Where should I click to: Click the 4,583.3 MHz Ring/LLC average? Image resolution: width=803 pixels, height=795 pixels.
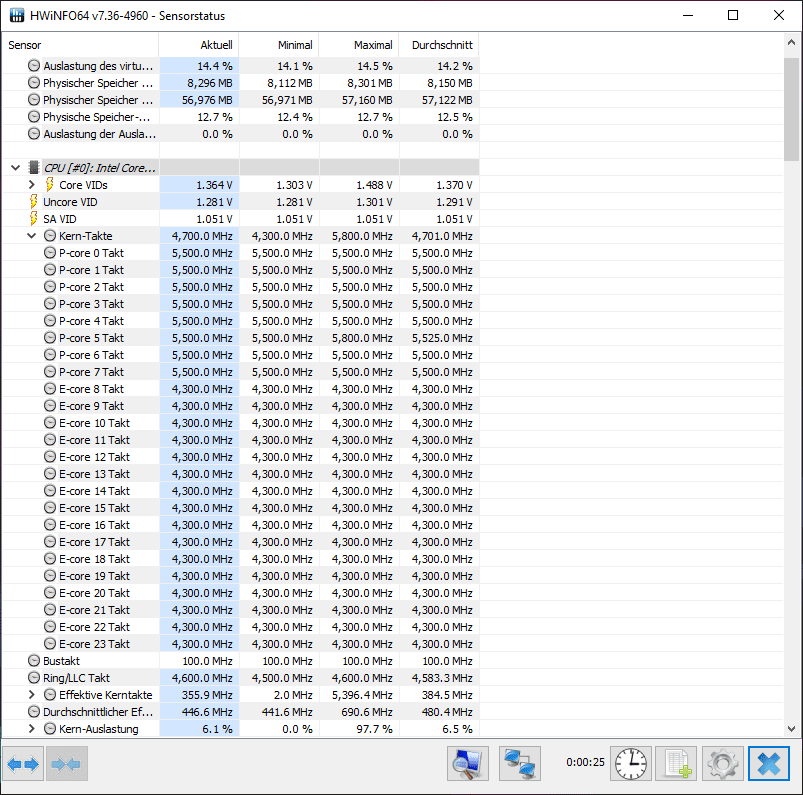tap(442, 678)
